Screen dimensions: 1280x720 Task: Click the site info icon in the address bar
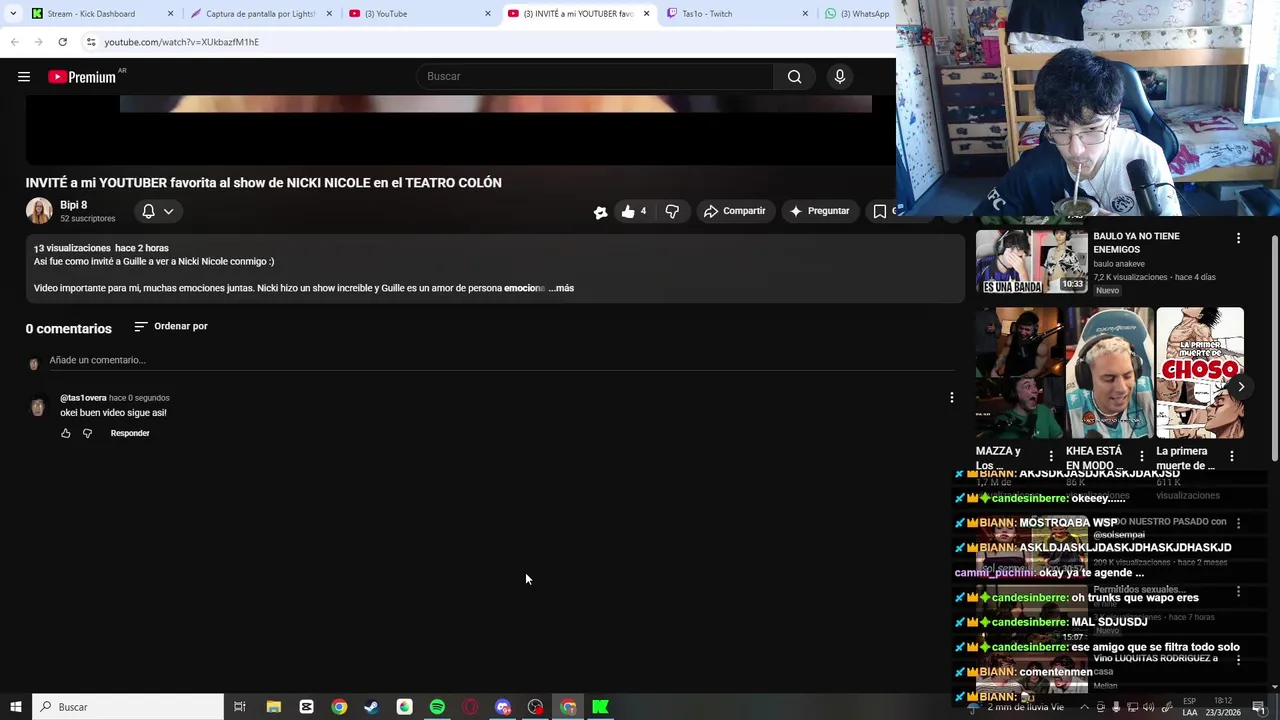pyautogui.click(x=91, y=42)
